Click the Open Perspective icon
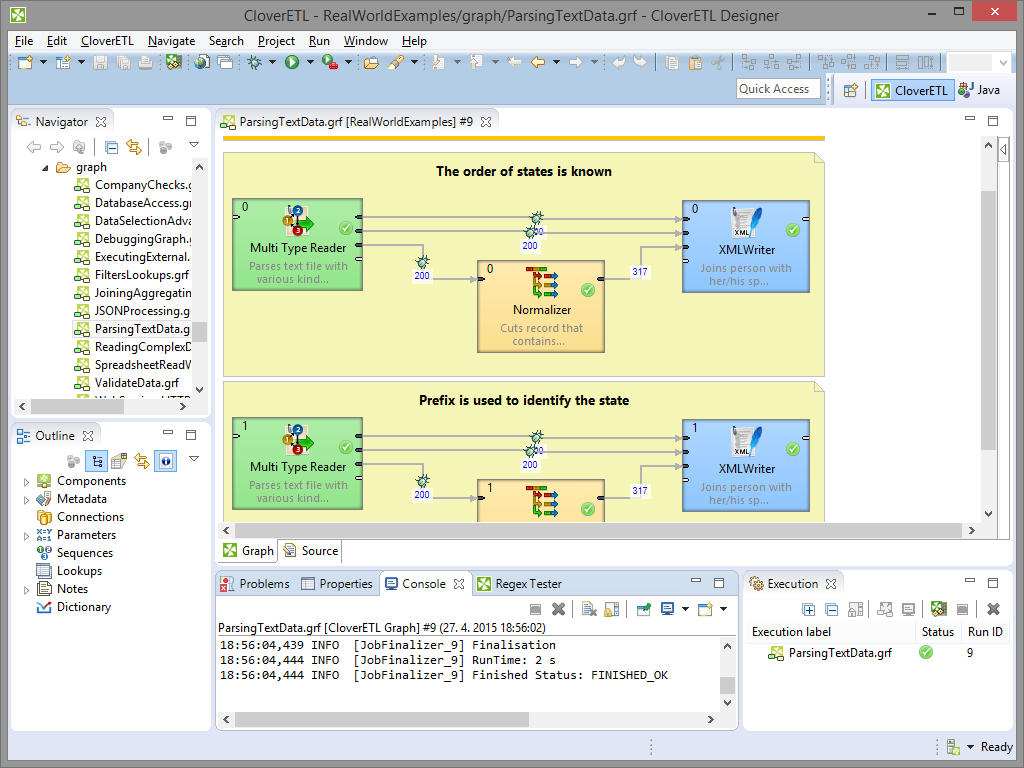 click(850, 90)
